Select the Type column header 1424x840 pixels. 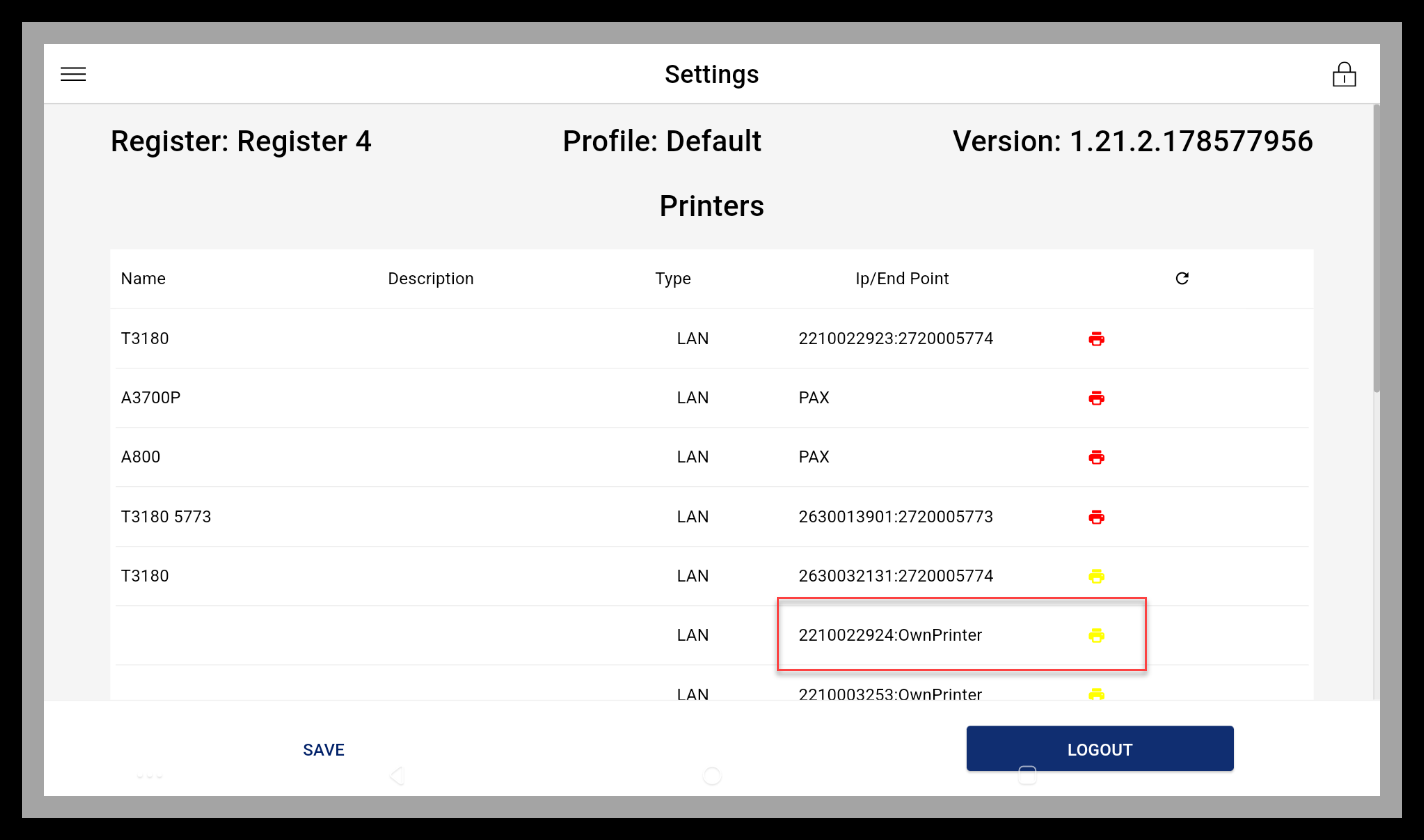click(x=673, y=278)
